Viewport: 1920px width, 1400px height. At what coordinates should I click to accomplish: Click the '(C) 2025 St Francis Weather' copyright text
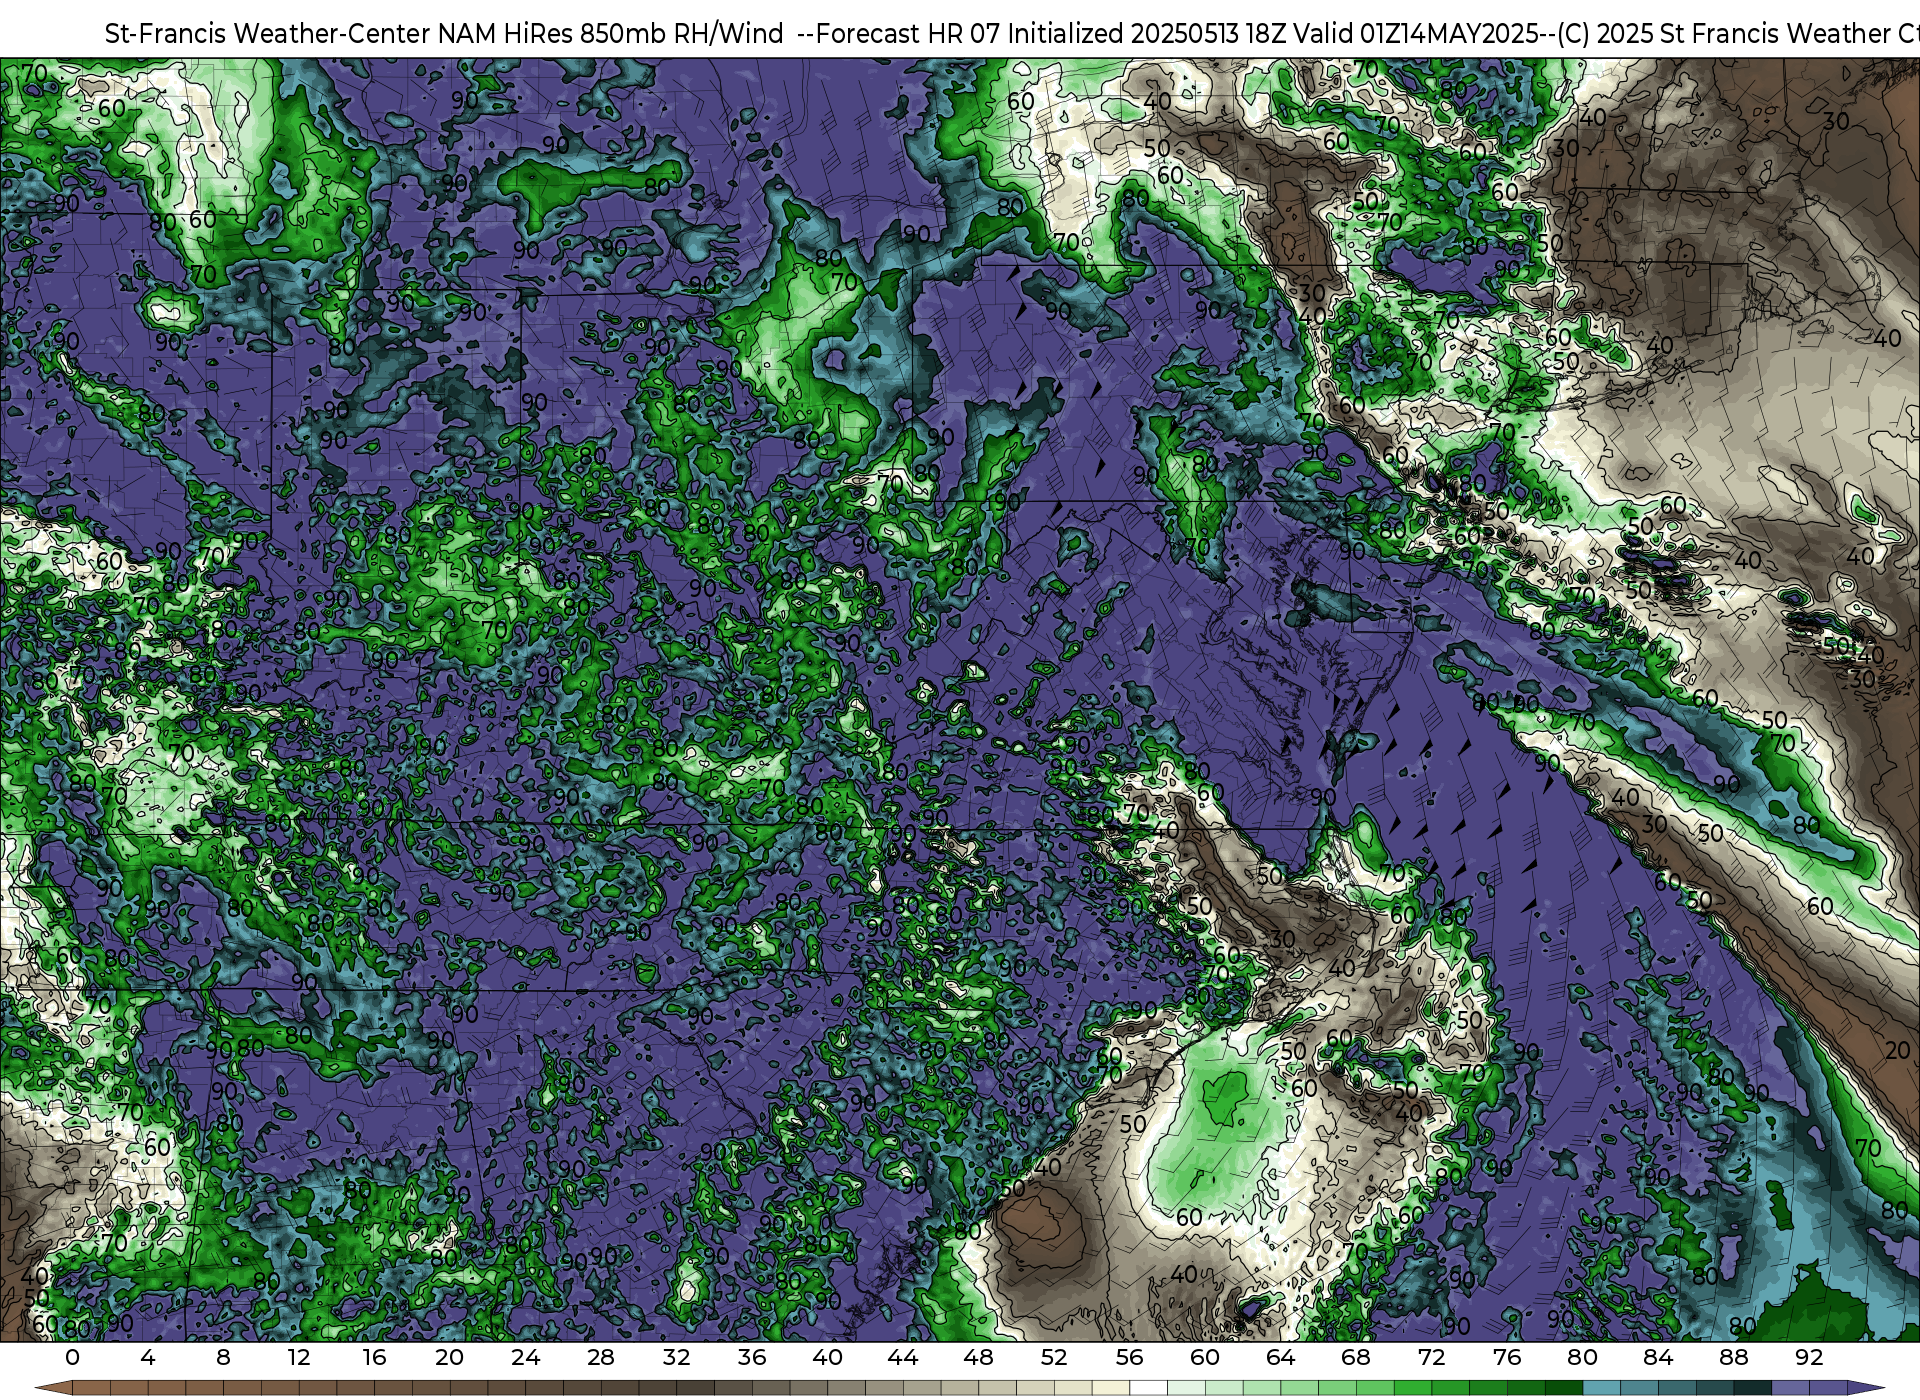coord(1727,33)
